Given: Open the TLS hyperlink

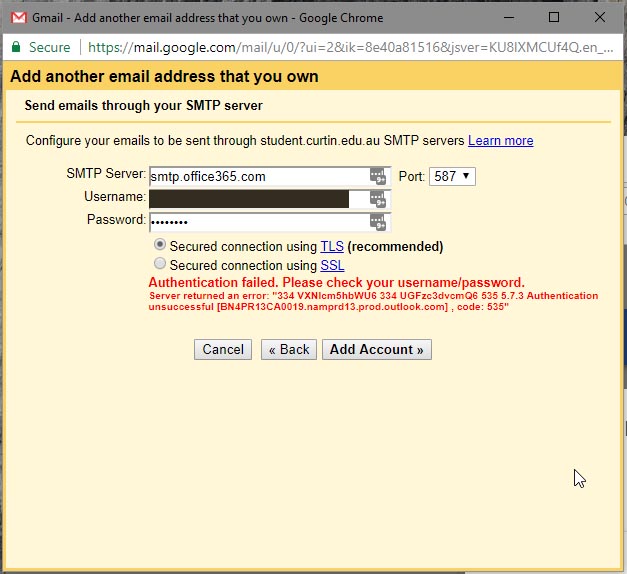Looking at the screenshot, I should coord(332,246).
